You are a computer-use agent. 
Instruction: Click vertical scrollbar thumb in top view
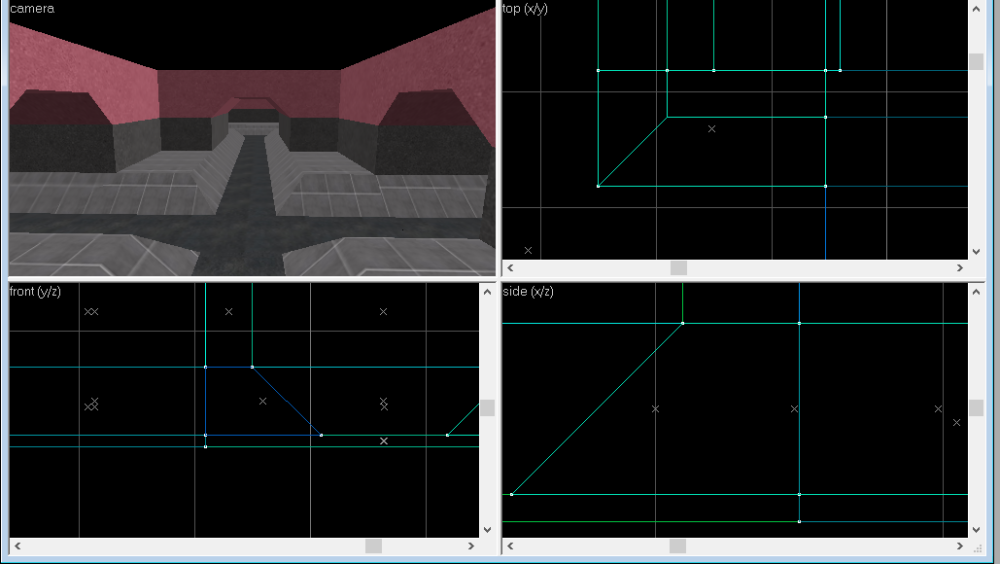coord(976,62)
